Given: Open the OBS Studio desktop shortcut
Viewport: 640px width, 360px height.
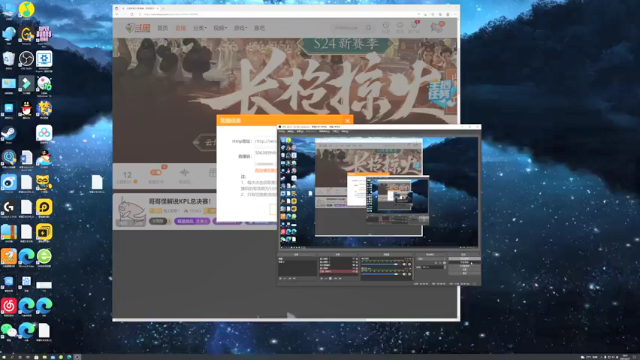Looking at the screenshot, I should pyautogui.click(x=27, y=59).
